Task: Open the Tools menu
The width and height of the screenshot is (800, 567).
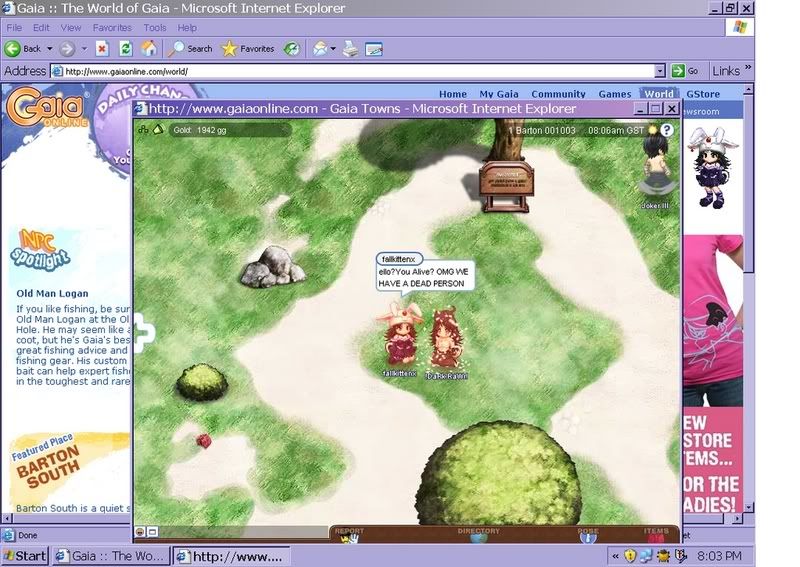Action: (155, 28)
